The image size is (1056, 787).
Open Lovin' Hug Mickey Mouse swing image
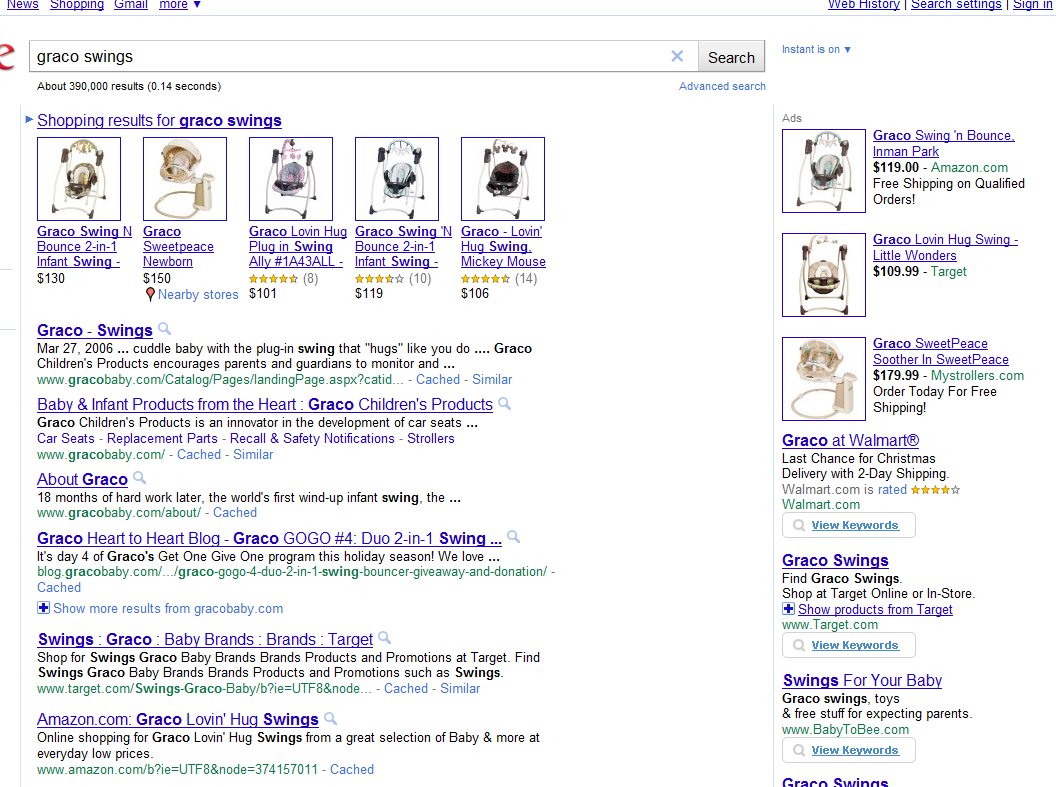point(503,179)
